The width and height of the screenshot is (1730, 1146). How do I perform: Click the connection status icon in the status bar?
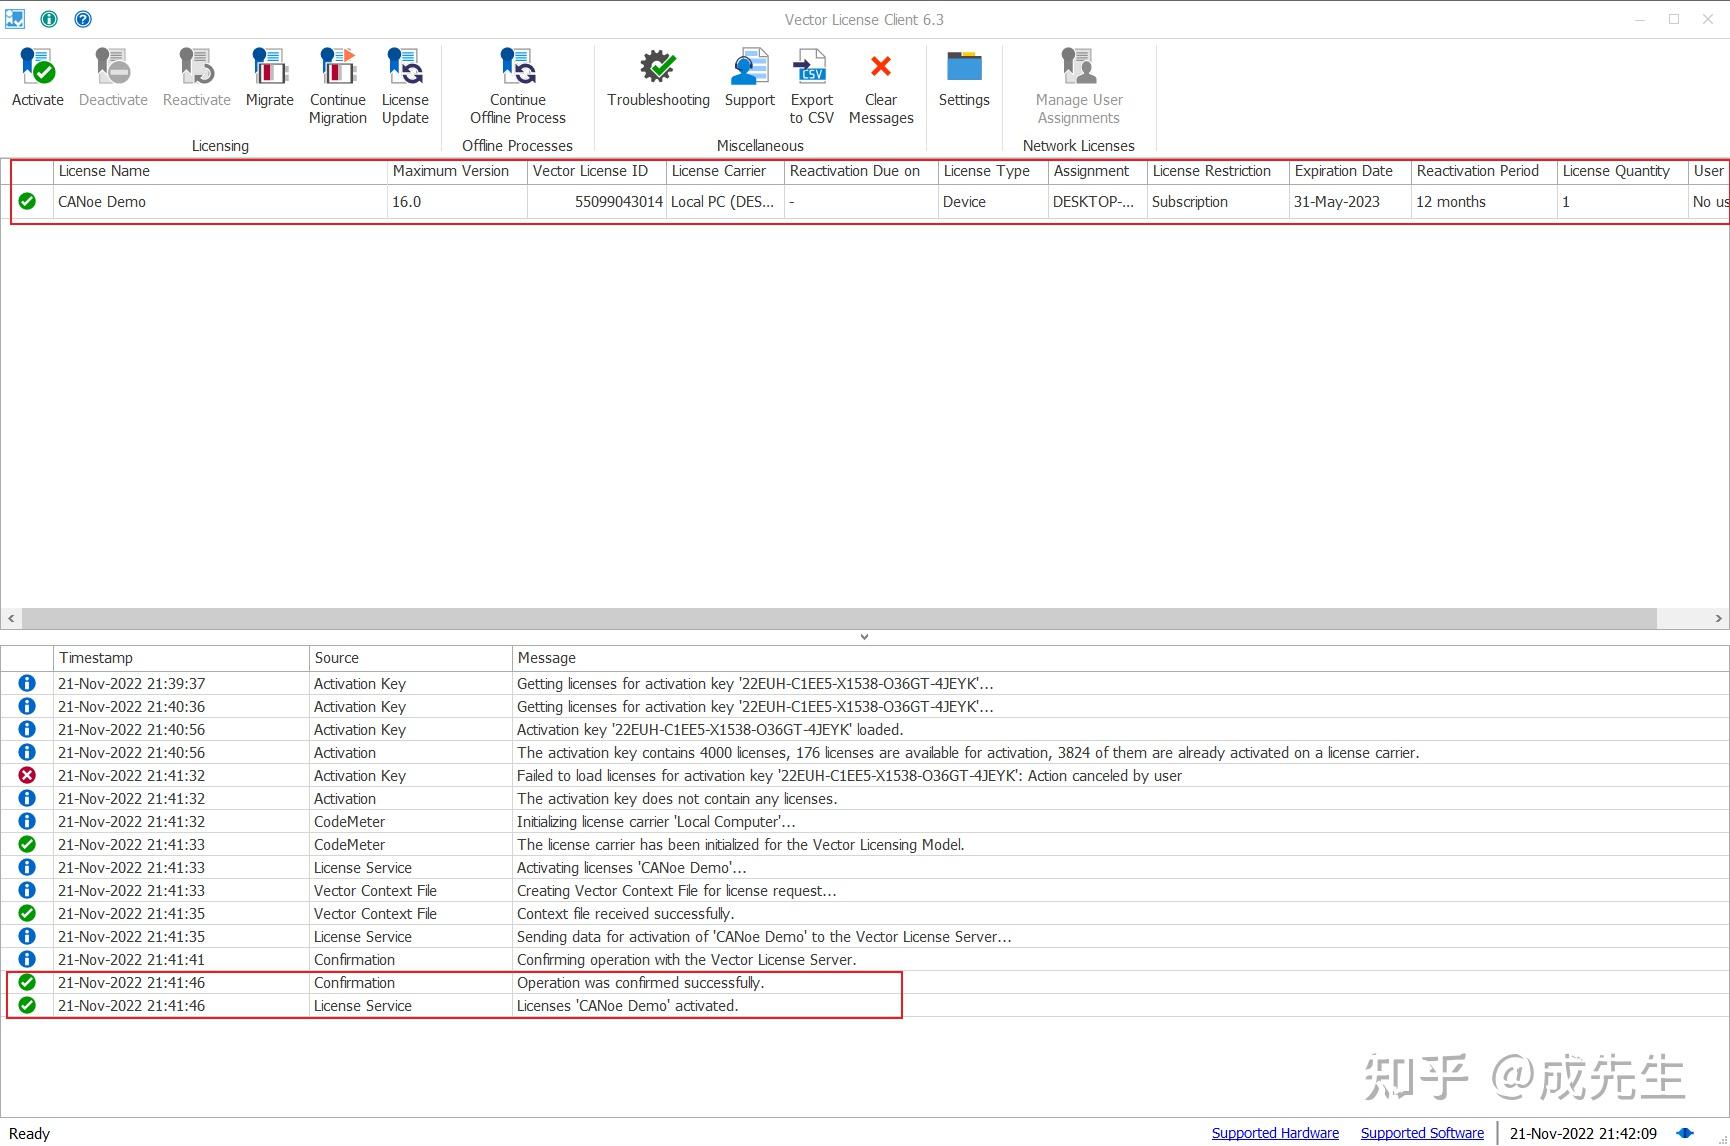pos(1685,1133)
